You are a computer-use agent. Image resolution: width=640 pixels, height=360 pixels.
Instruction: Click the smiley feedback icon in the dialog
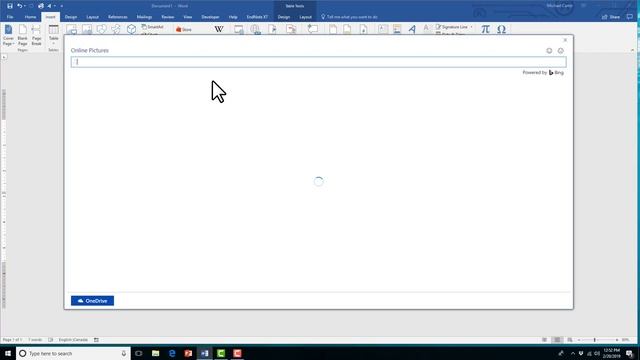click(549, 51)
